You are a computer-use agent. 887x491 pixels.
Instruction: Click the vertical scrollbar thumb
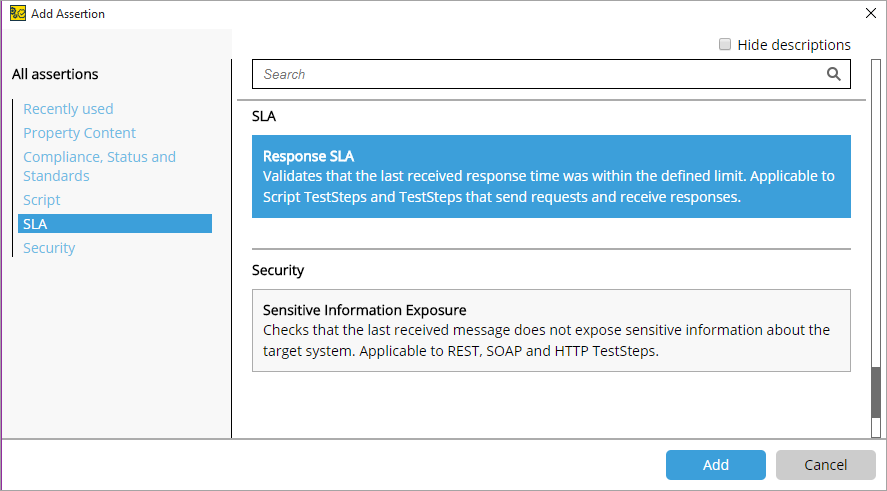pyautogui.click(x=876, y=392)
